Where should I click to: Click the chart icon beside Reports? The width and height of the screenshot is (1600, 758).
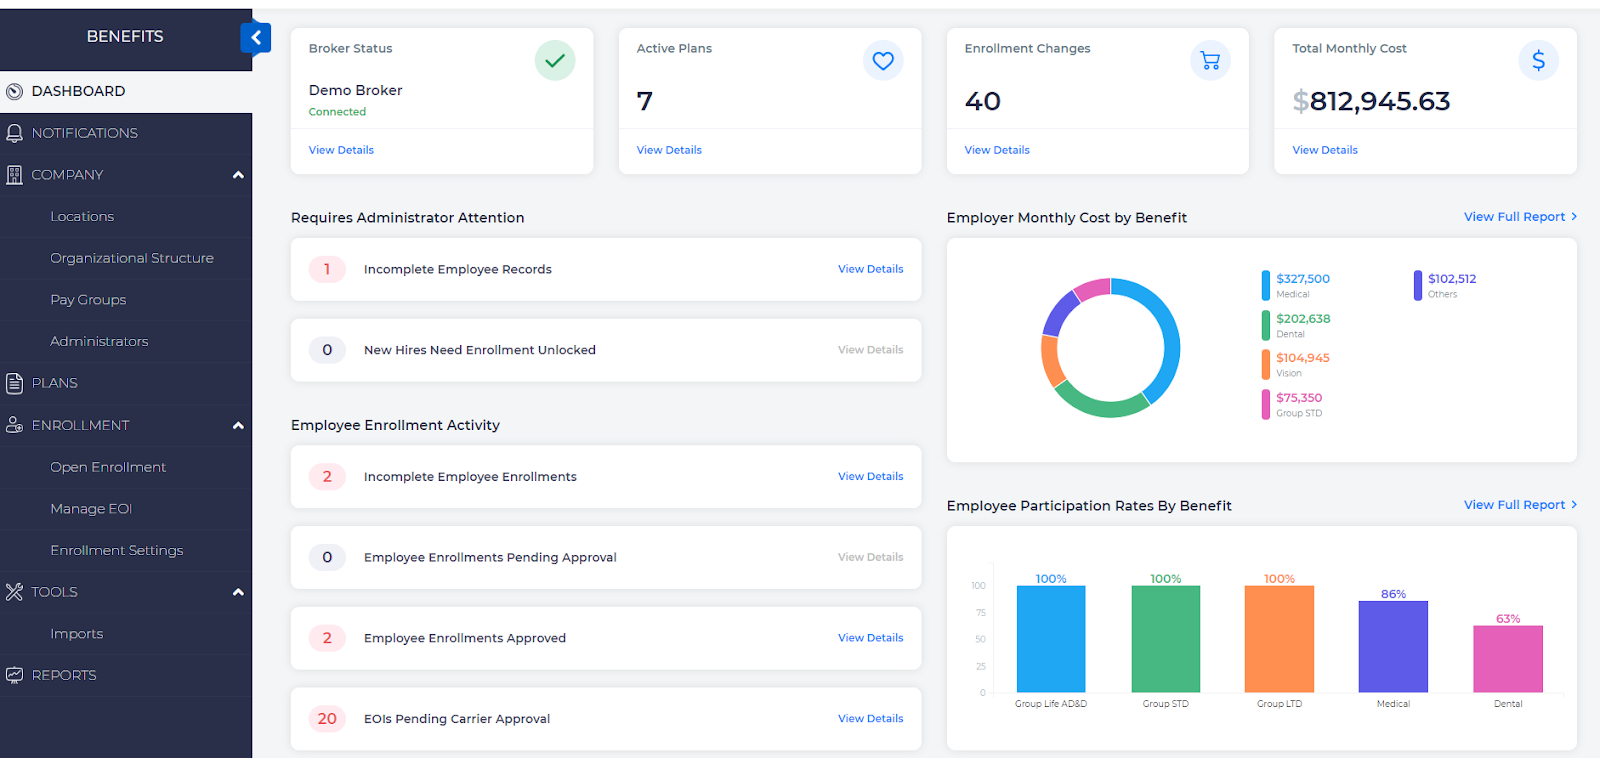click(x=14, y=675)
